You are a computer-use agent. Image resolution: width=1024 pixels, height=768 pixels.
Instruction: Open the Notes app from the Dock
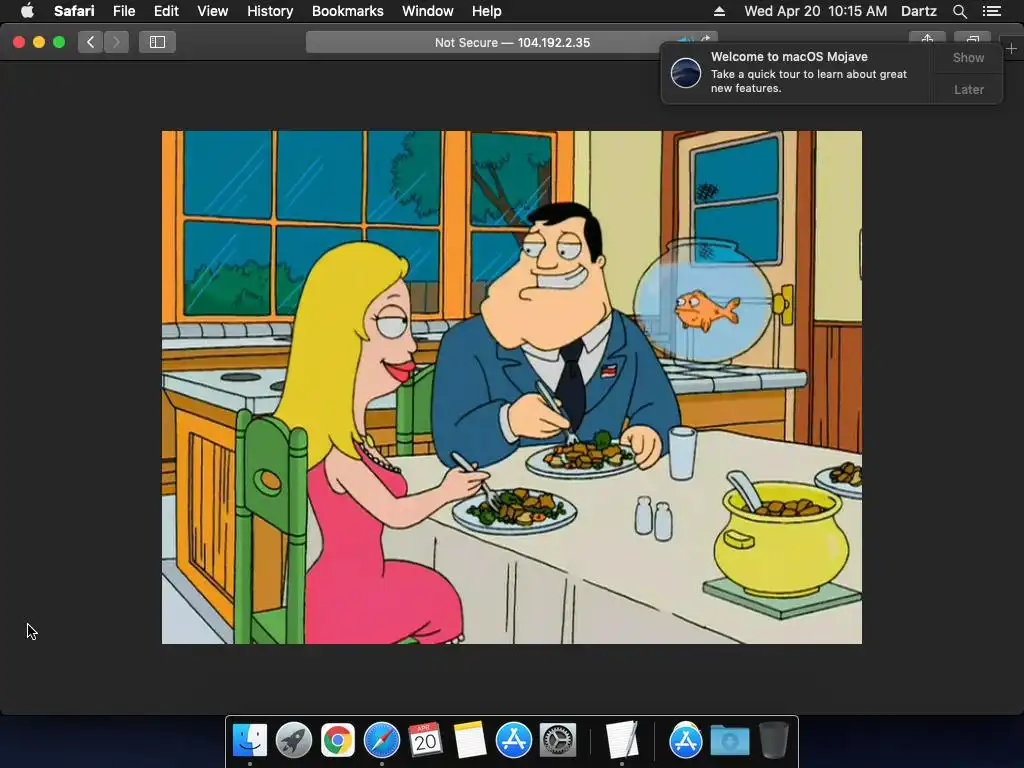pyautogui.click(x=470, y=740)
